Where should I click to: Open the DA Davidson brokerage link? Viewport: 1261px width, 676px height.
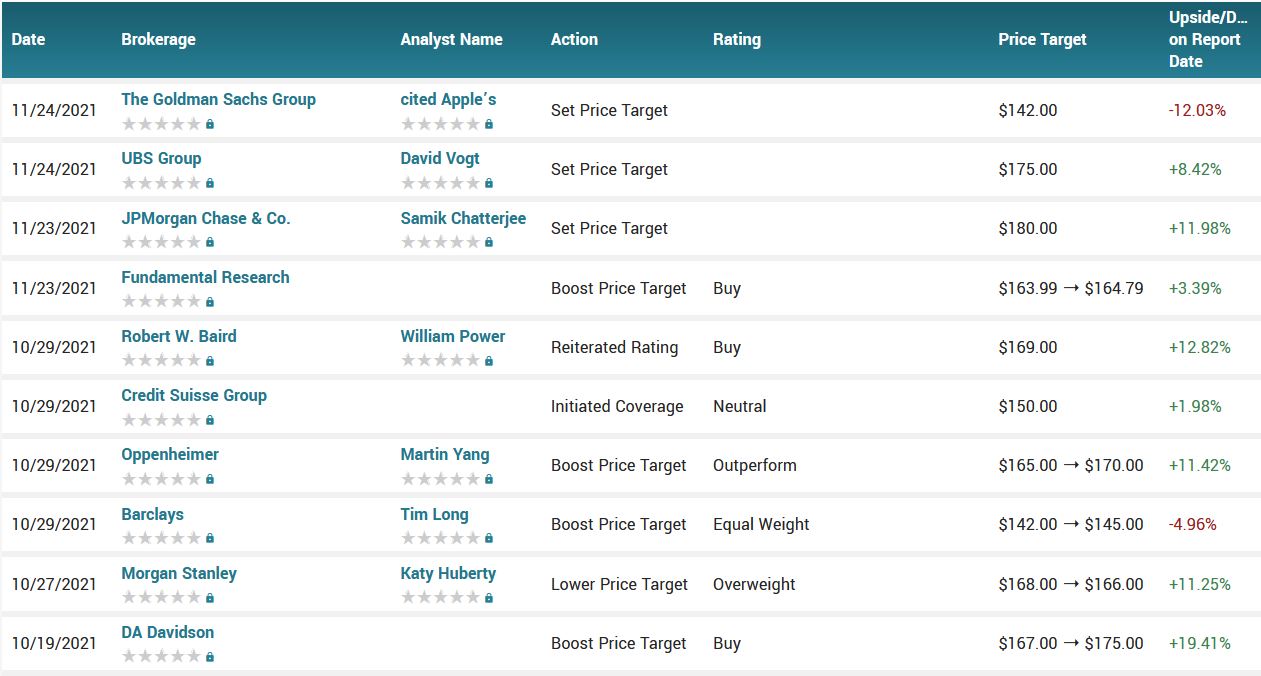coord(167,632)
